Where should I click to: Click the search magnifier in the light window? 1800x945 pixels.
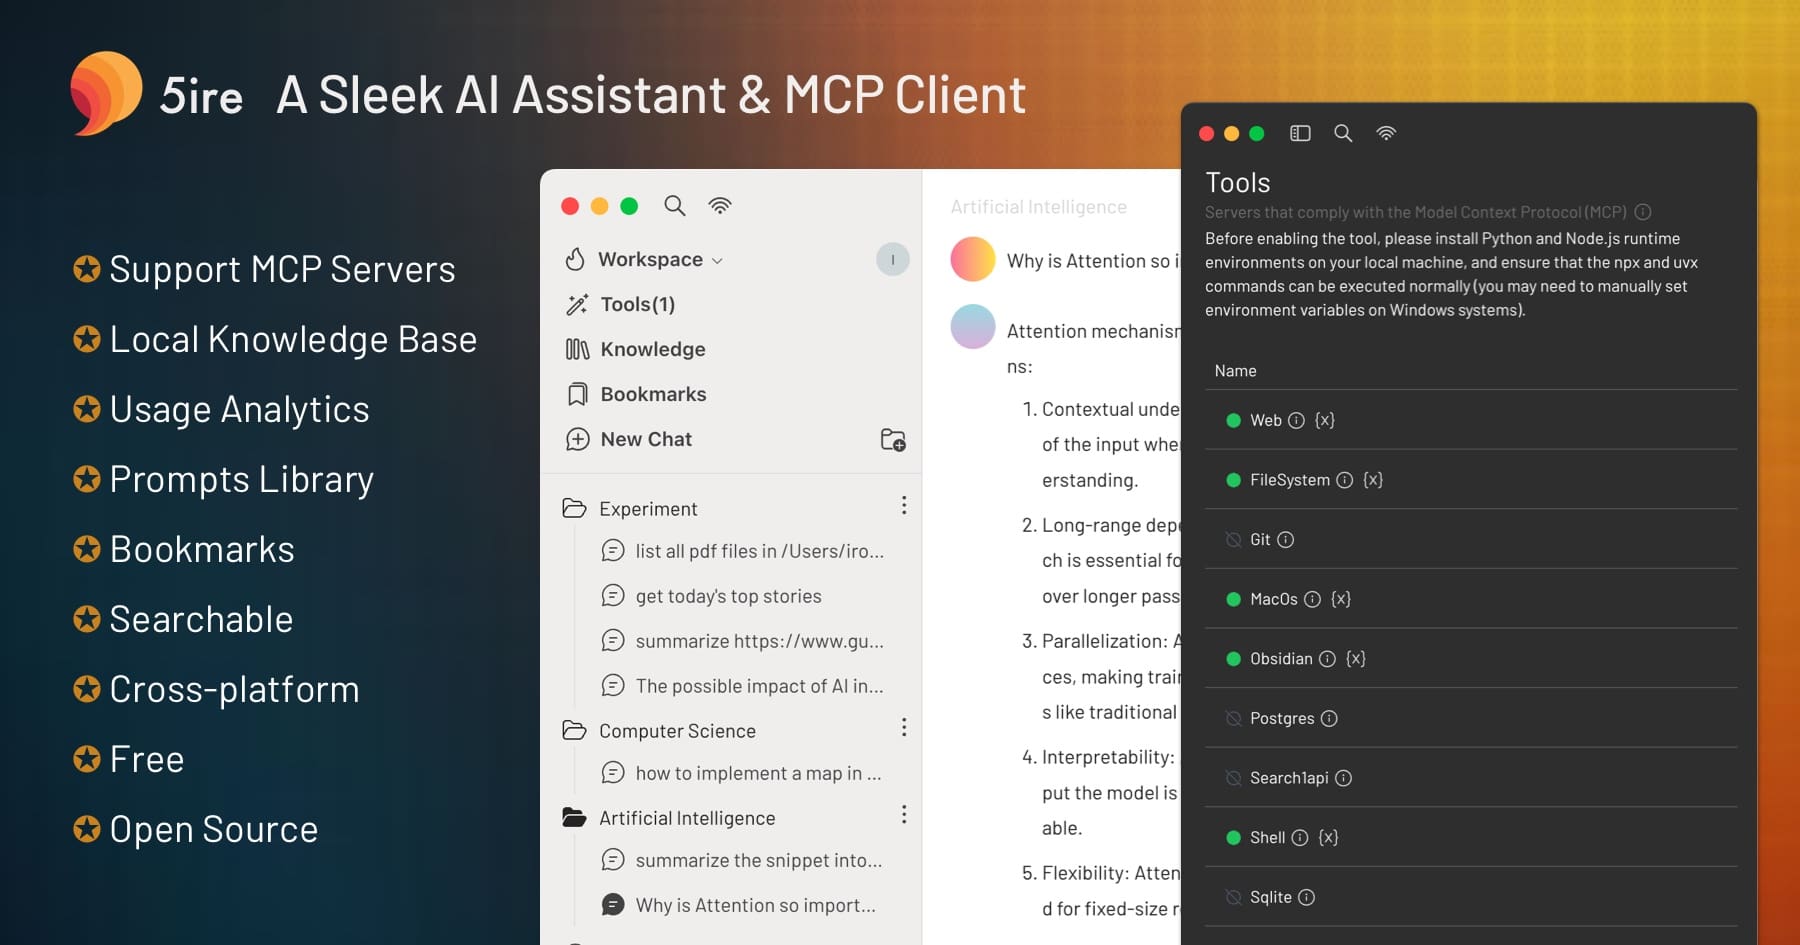[x=675, y=205]
